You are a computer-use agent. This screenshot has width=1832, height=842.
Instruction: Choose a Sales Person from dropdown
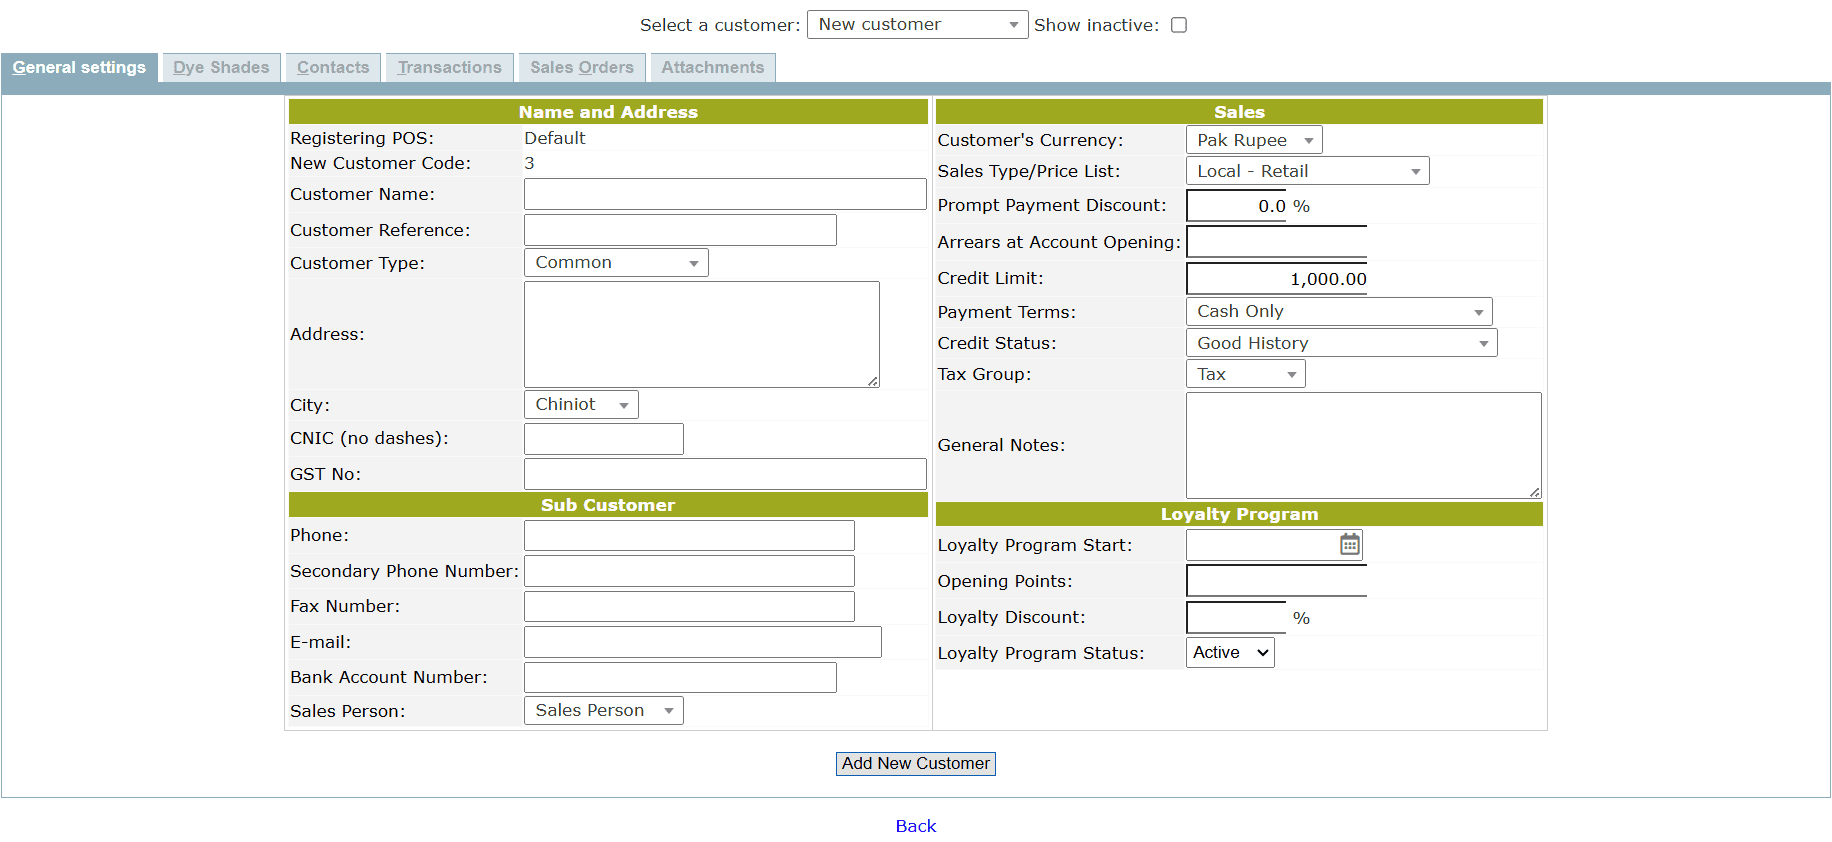click(603, 711)
